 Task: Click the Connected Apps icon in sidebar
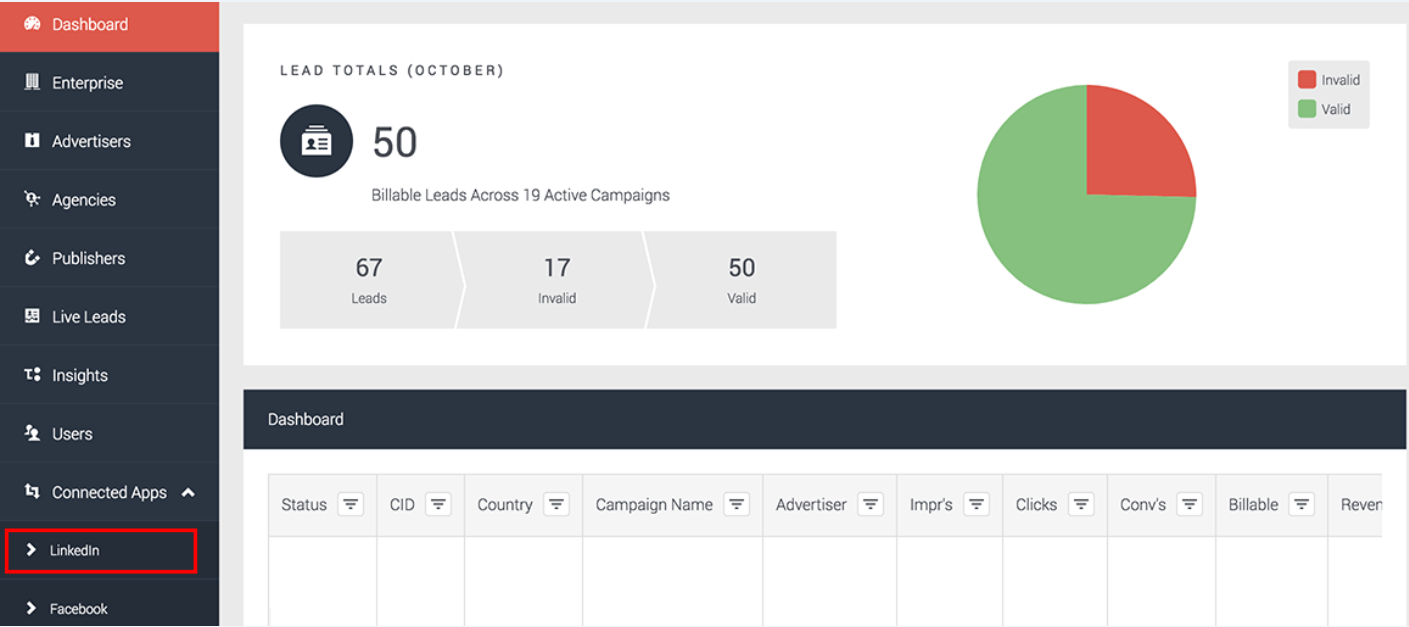tap(32, 492)
